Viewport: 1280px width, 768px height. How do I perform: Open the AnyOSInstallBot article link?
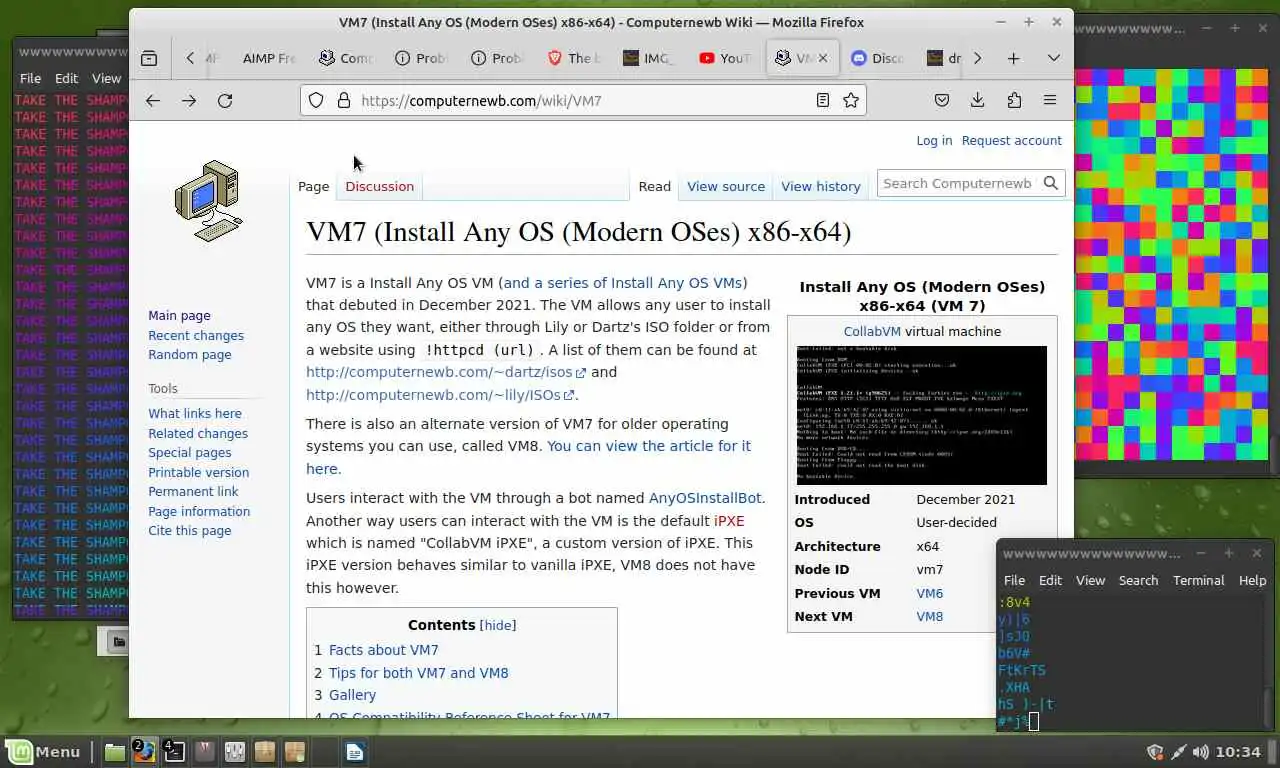click(705, 498)
